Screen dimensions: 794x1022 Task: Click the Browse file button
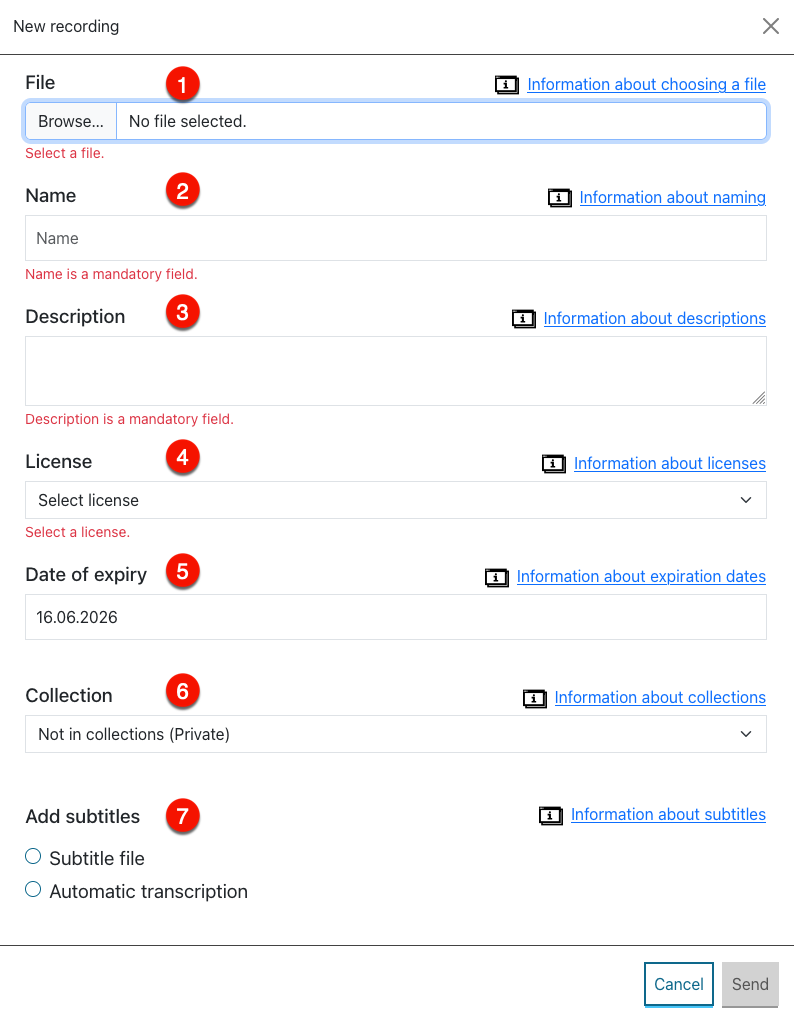pyautogui.click(x=70, y=121)
